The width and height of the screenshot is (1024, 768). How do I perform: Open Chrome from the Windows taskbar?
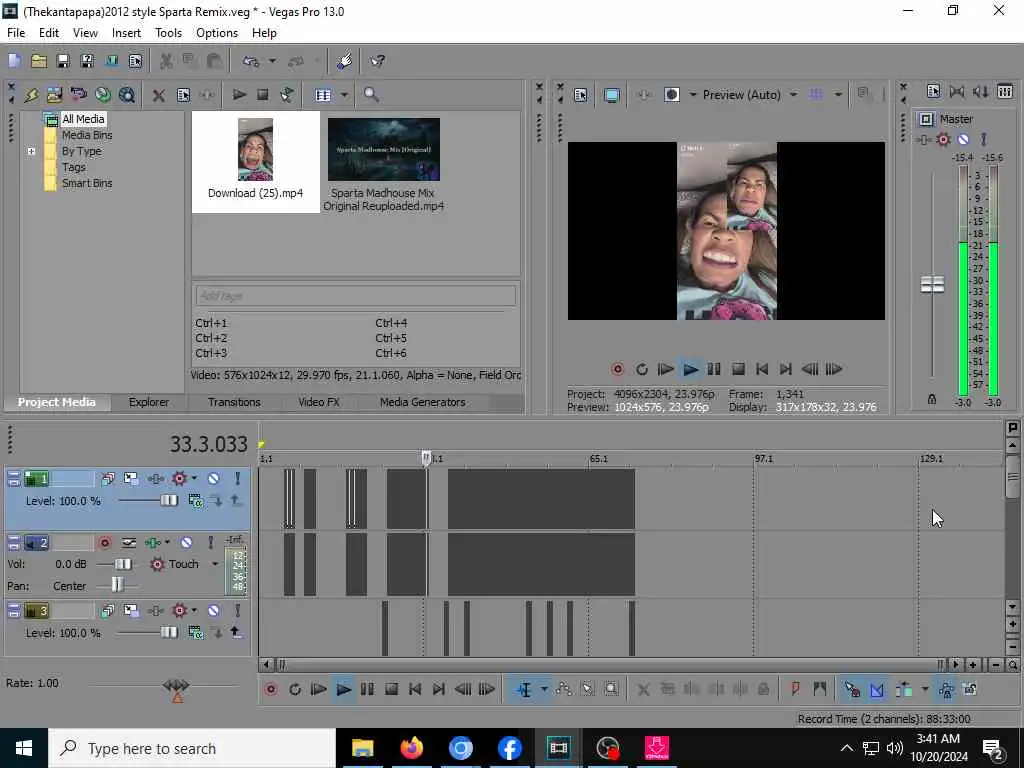(460, 748)
